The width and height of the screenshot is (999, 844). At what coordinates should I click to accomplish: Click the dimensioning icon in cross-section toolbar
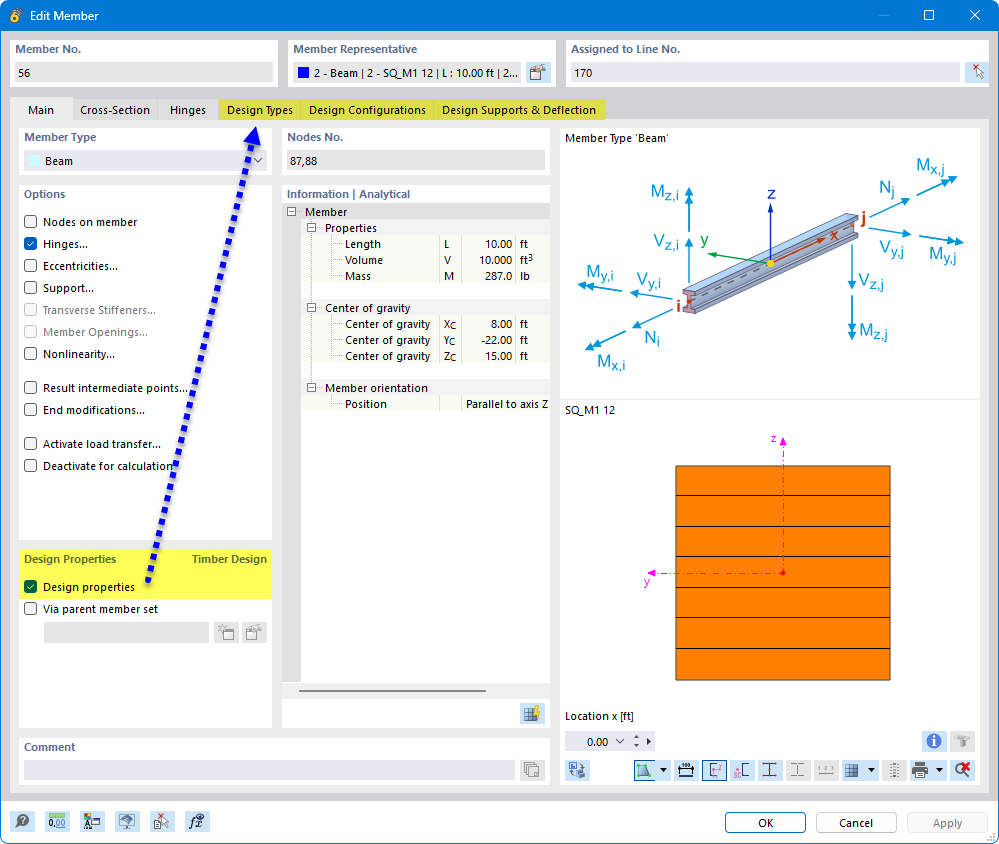coord(686,770)
